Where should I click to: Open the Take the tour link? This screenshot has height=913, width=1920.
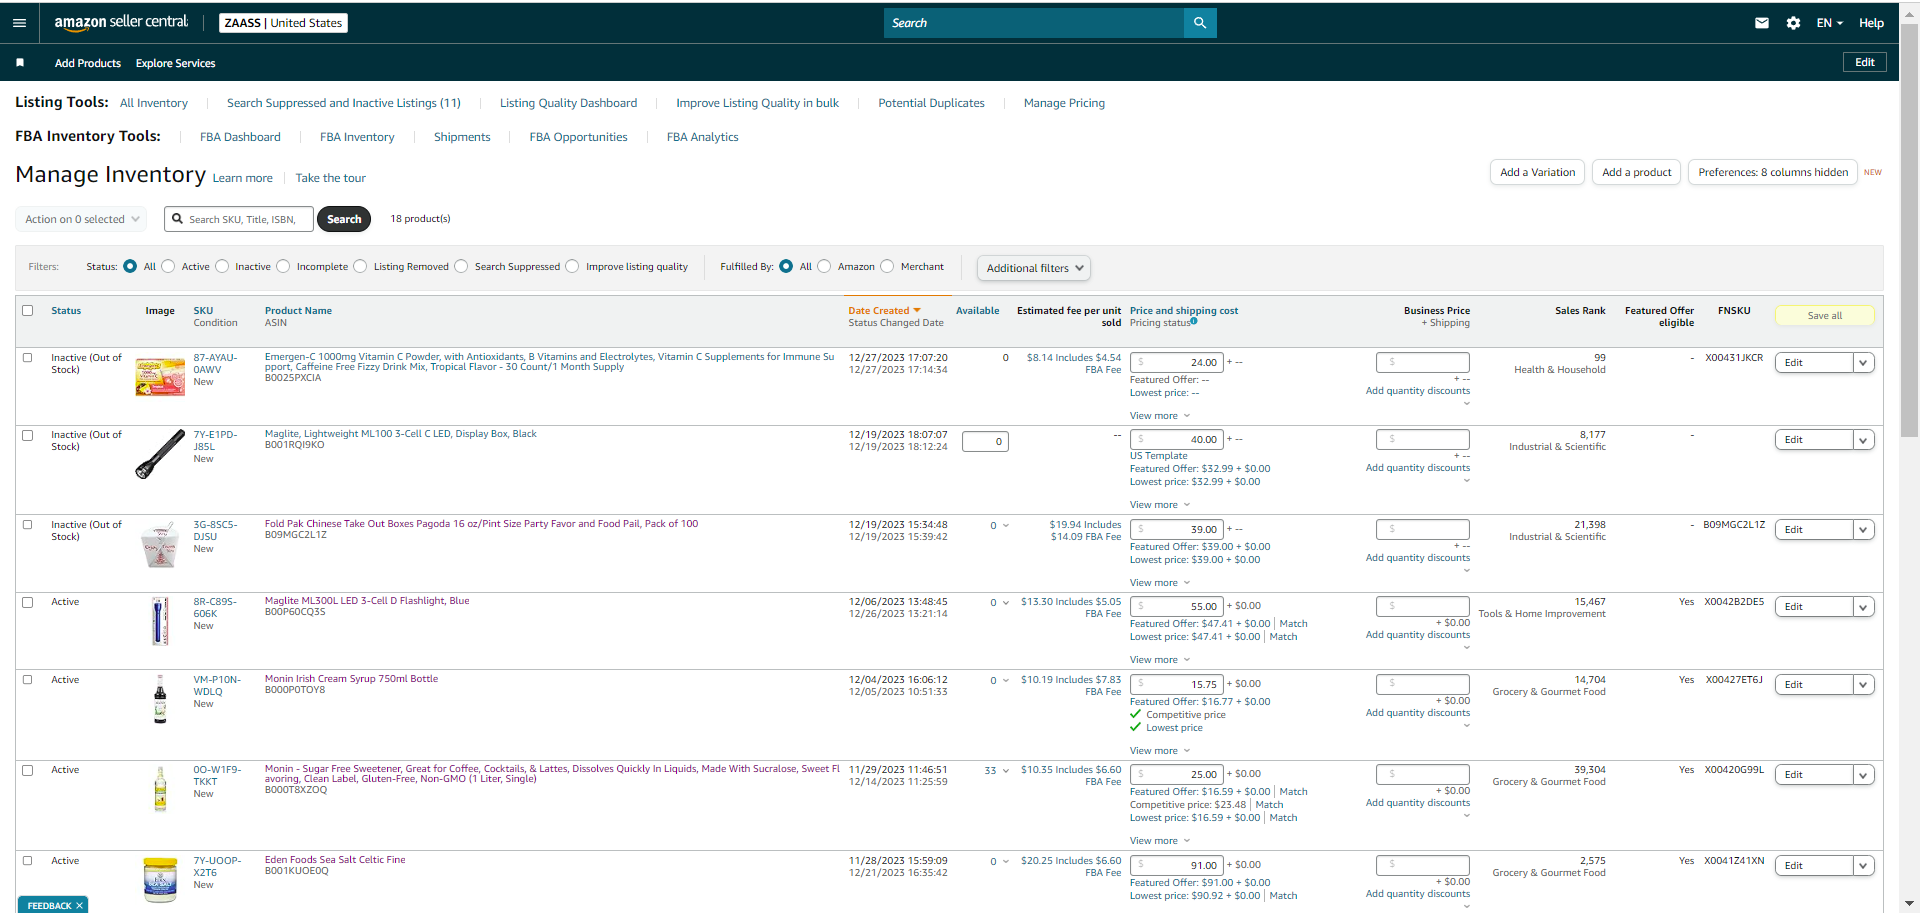pos(331,178)
